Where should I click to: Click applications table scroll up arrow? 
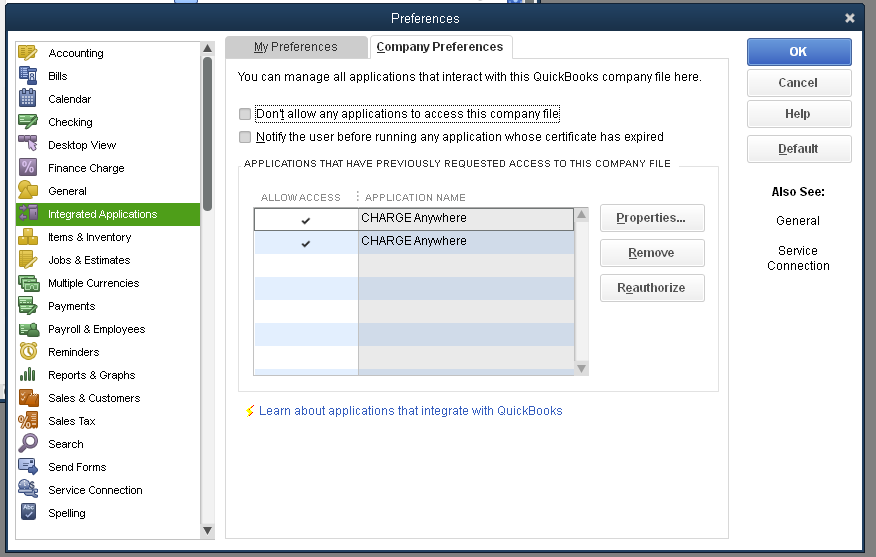click(582, 215)
